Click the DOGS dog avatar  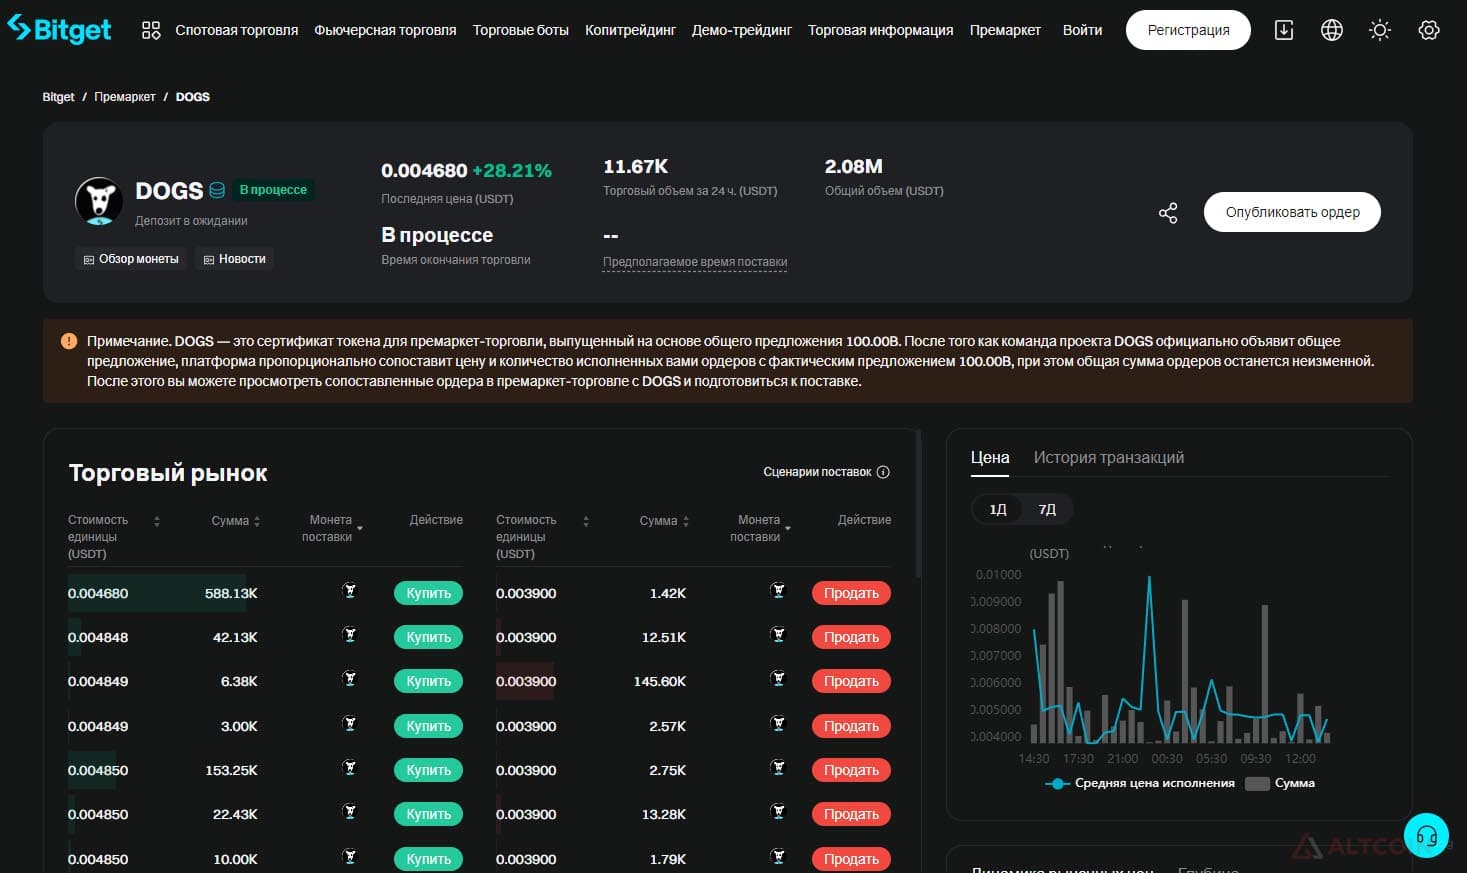(99, 201)
